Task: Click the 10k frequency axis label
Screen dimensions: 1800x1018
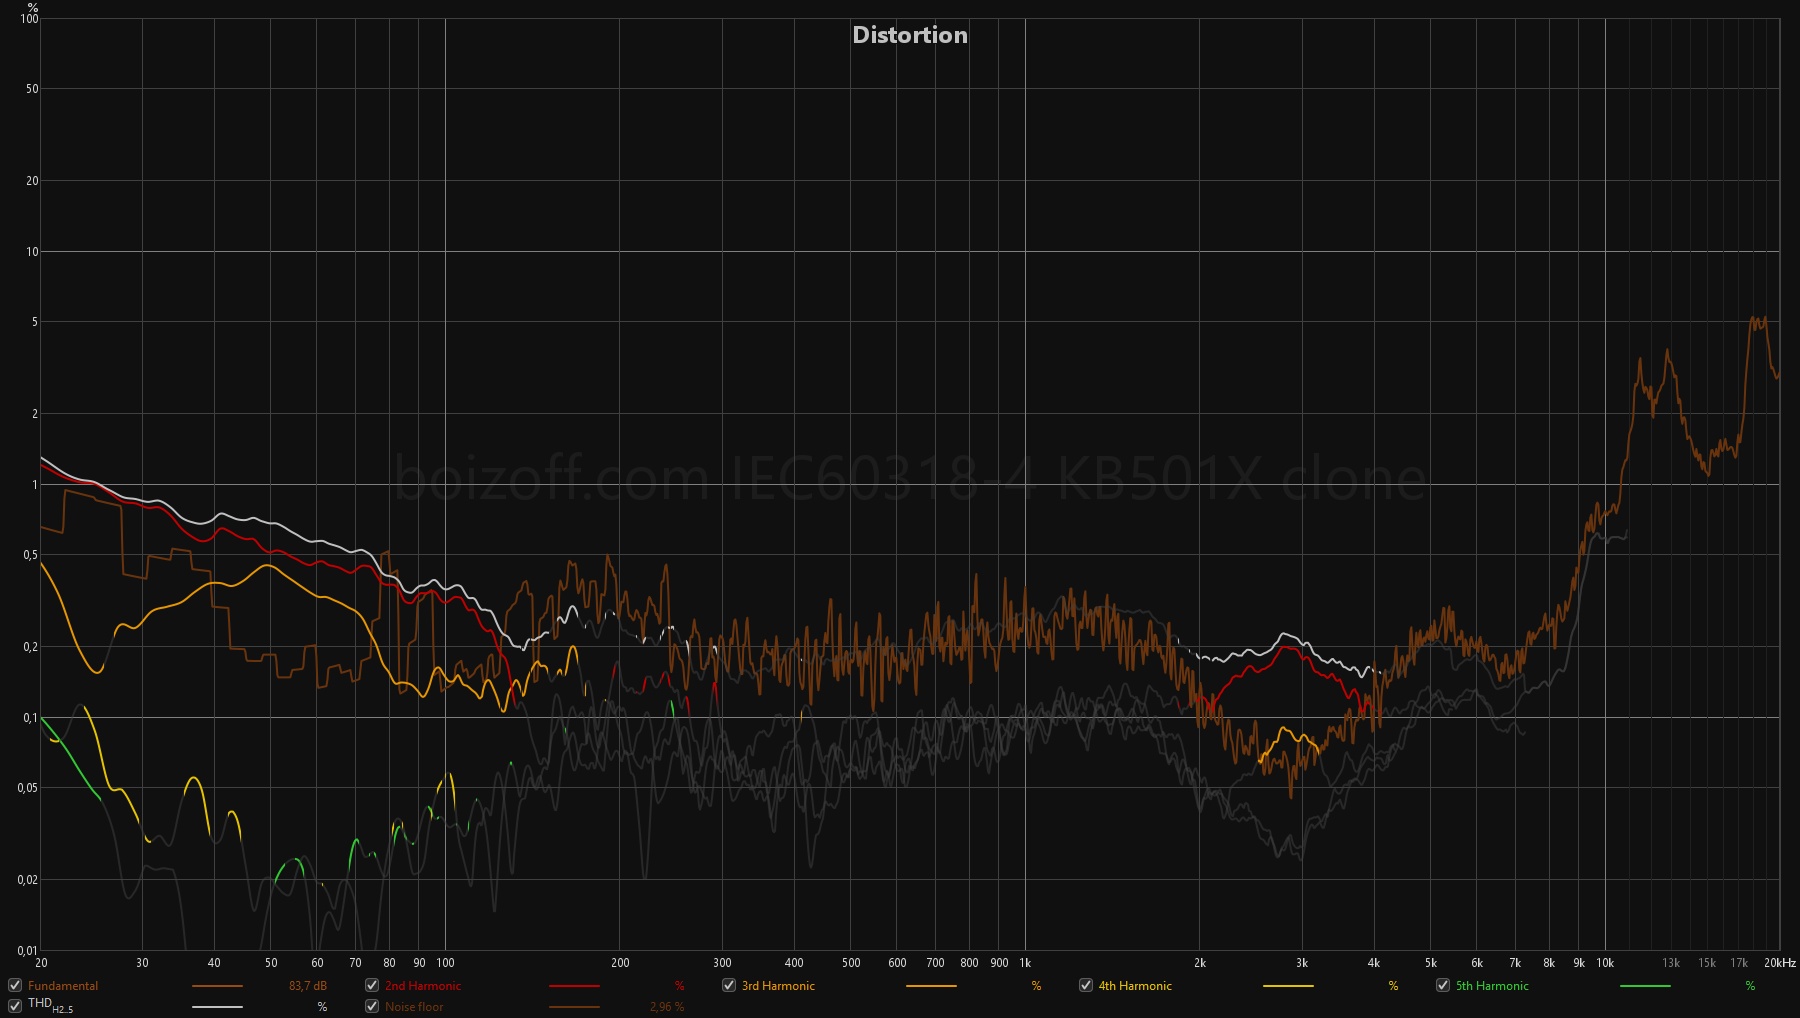Action: [x=1605, y=963]
